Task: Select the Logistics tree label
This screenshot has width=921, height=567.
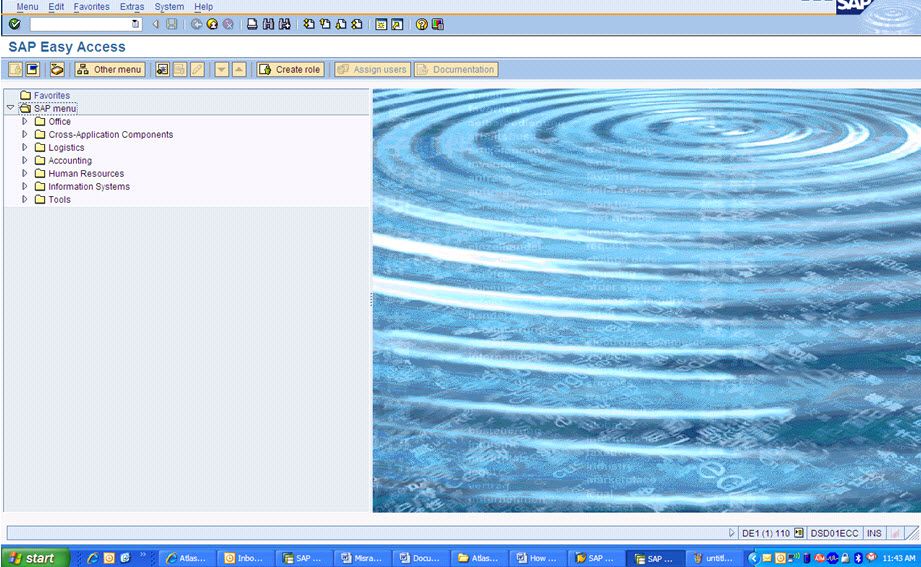Action: click(66, 147)
